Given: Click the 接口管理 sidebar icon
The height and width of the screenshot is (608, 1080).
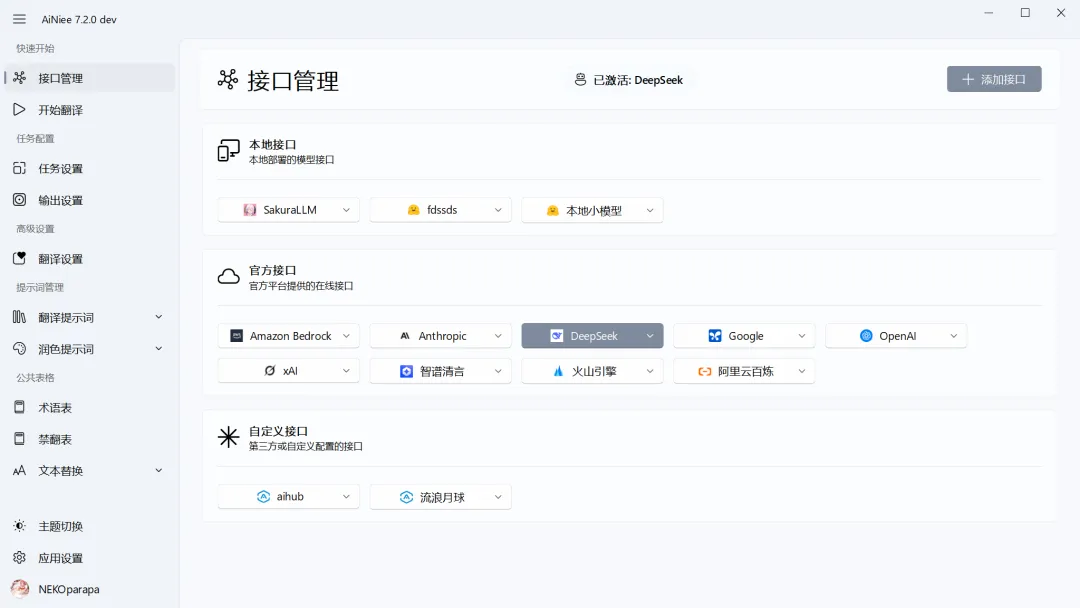Looking at the screenshot, I should tap(19, 78).
